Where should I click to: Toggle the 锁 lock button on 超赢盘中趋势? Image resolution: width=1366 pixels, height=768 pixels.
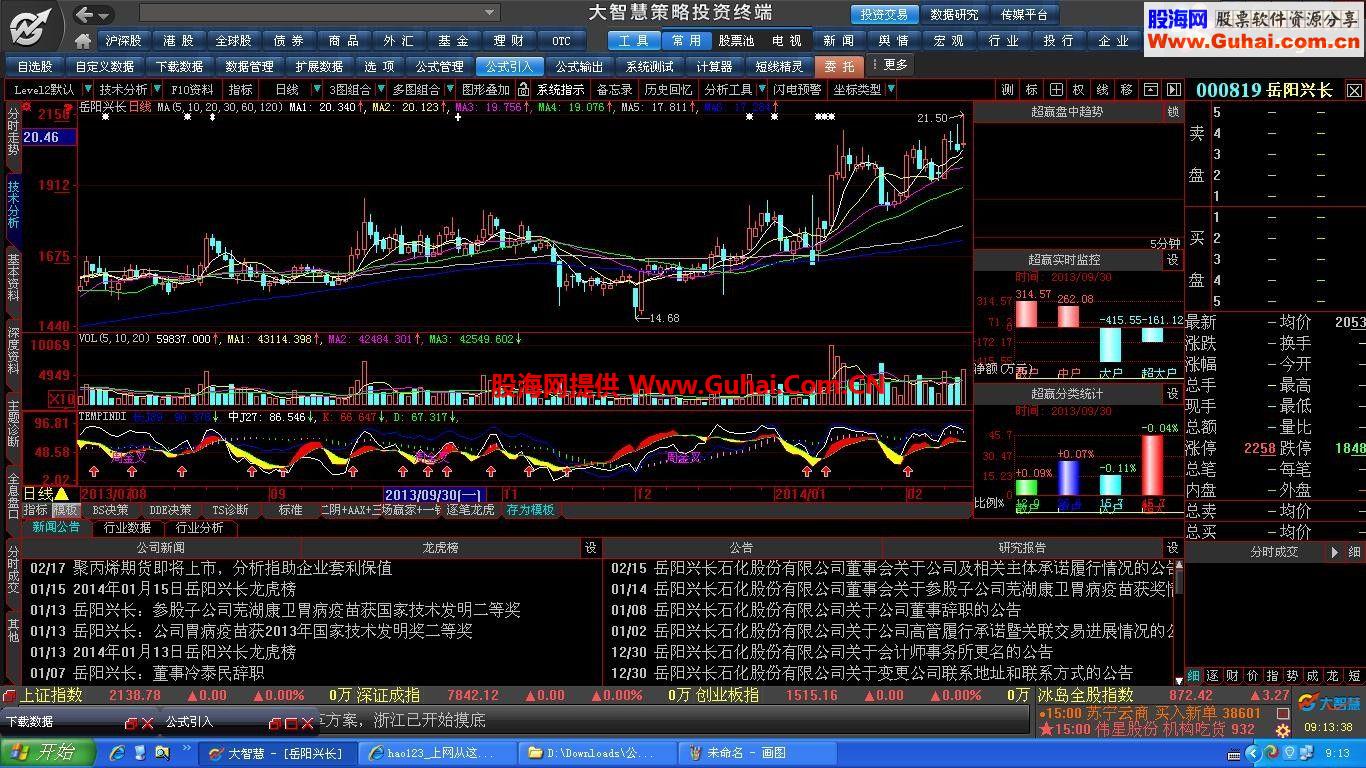point(1173,113)
